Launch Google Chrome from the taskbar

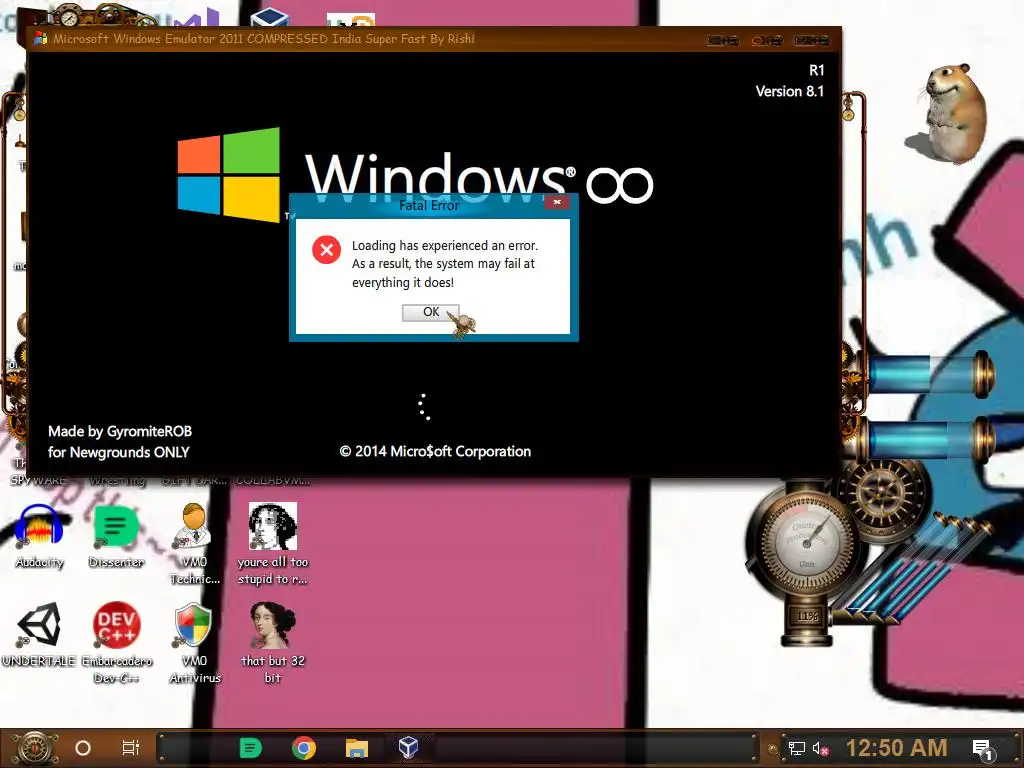pos(304,748)
